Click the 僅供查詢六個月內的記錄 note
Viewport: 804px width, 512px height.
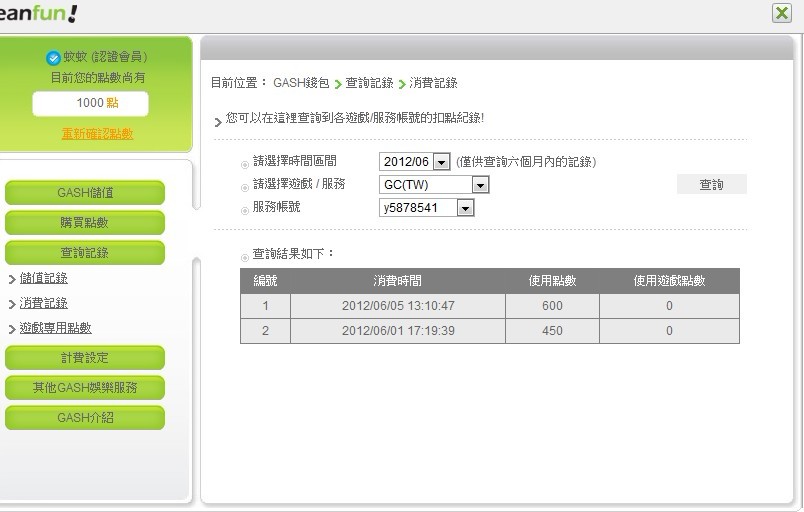click(x=526, y=162)
